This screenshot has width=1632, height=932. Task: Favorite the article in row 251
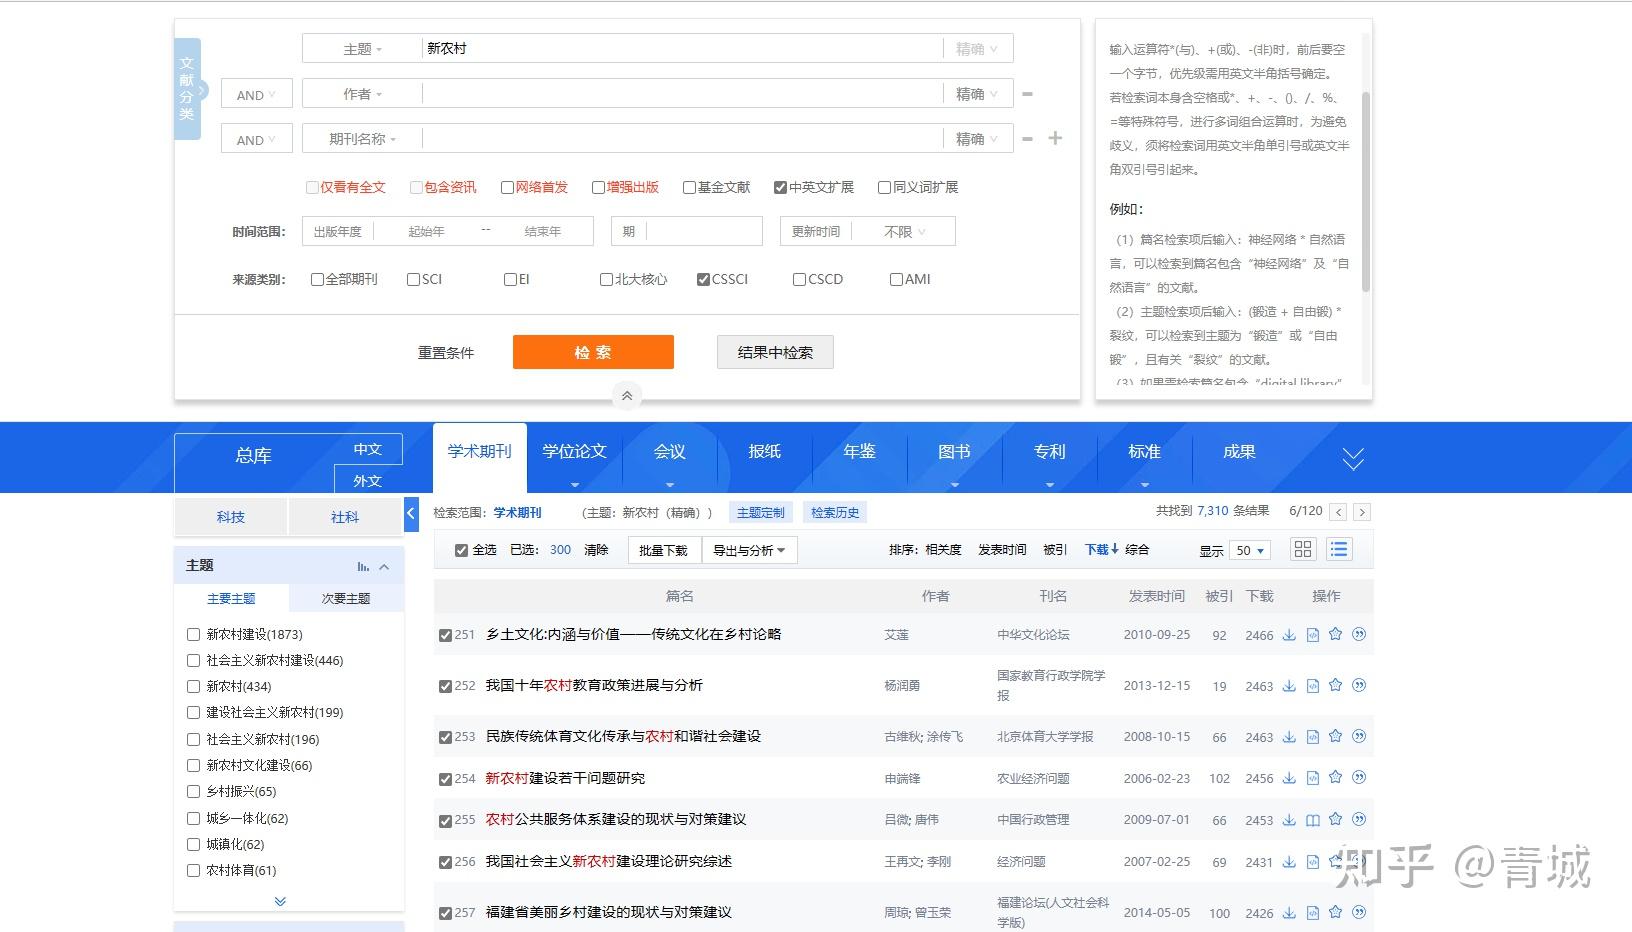[x=1335, y=634]
